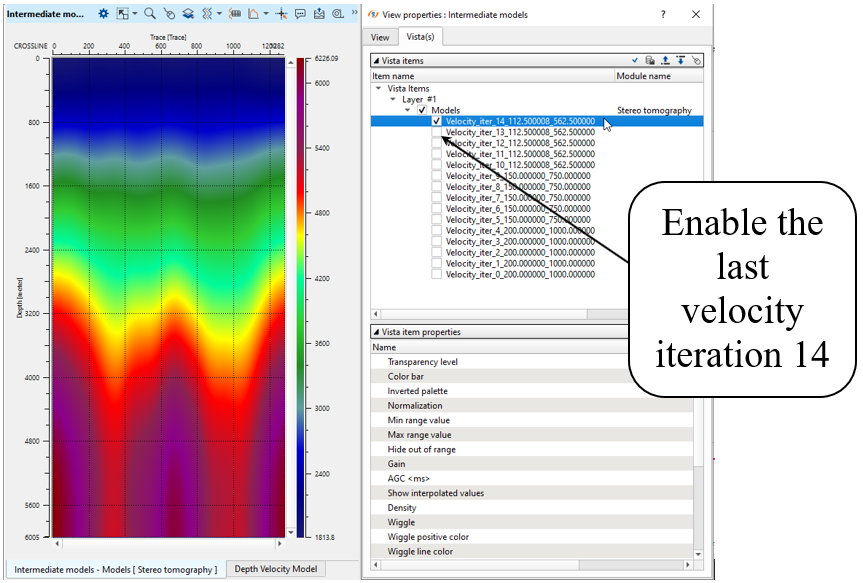Open the gear settings icon in viewer toolbar
This screenshot has width=863, height=583.
pyautogui.click(x=103, y=14)
